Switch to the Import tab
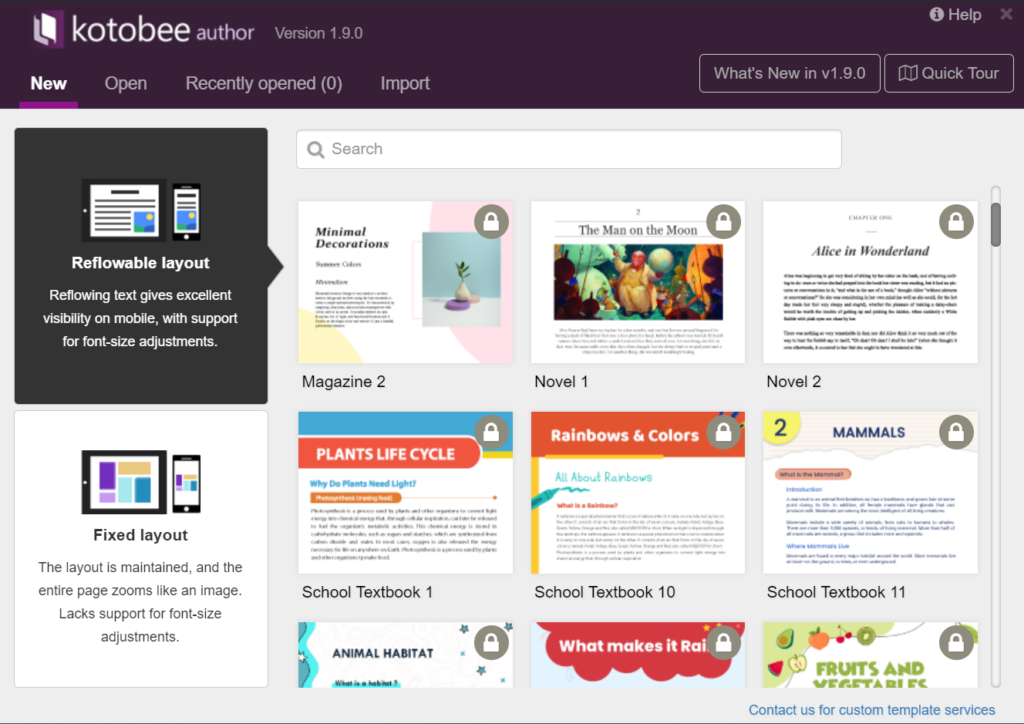This screenshot has height=724, width=1024. 405,84
